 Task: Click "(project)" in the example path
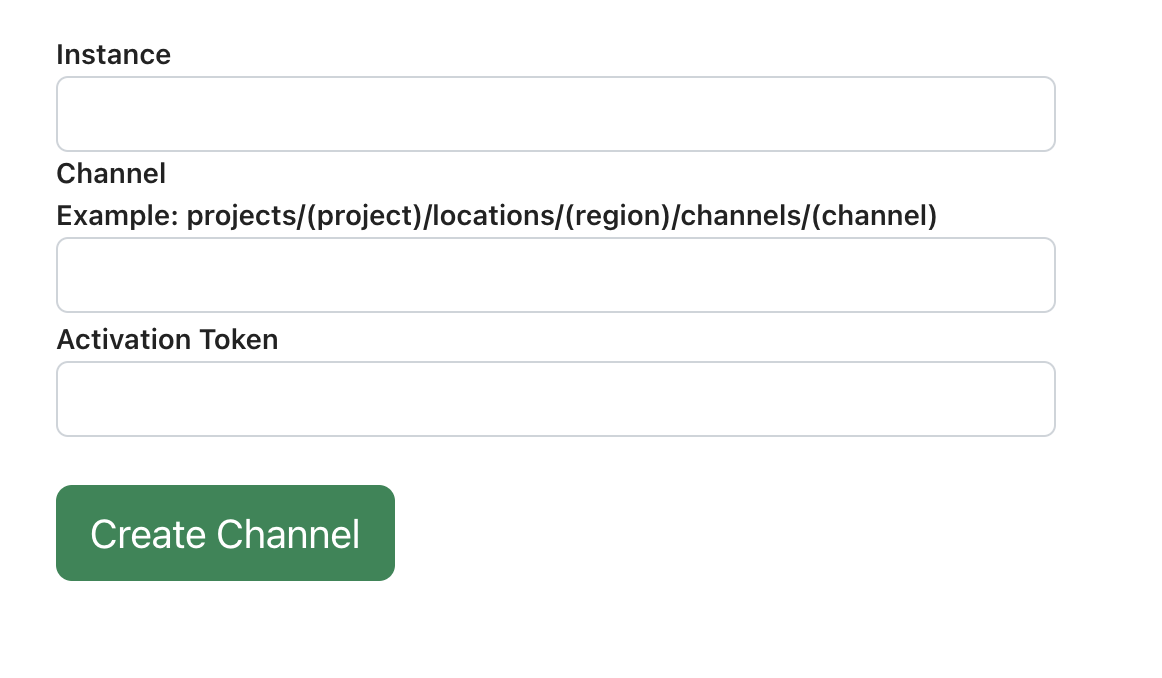(x=362, y=216)
